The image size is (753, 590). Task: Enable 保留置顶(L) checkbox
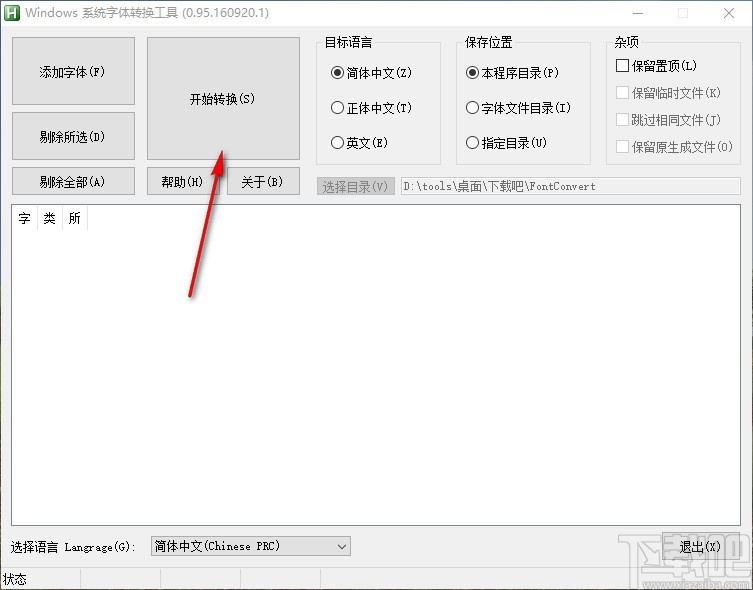(x=656, y=65)
